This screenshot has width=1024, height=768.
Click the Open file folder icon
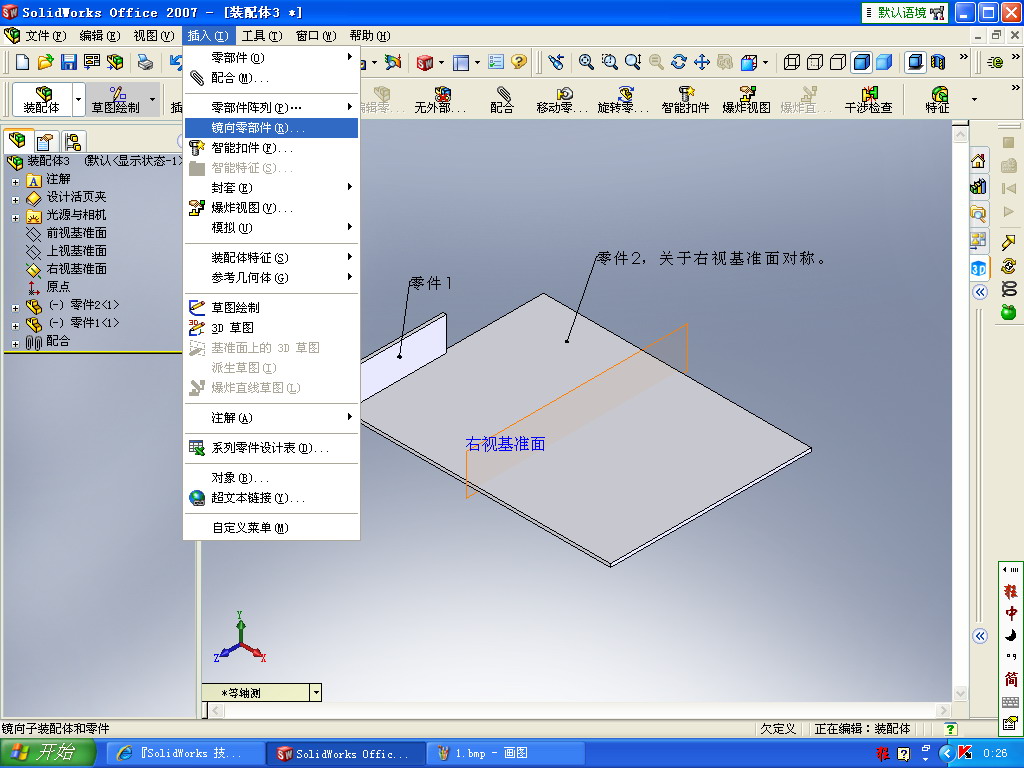45,62
